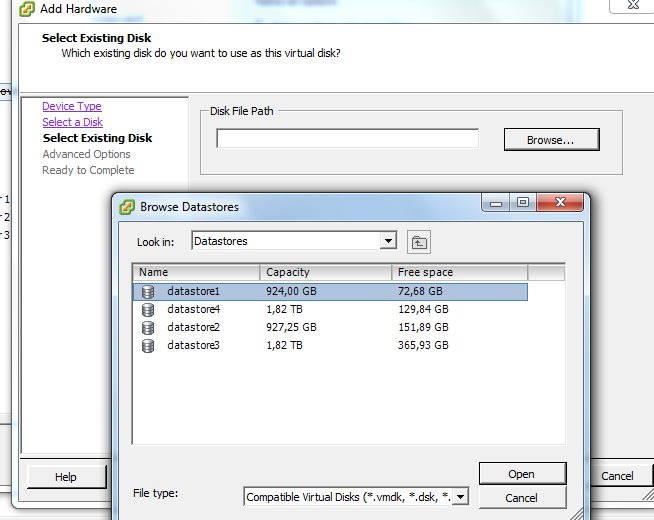Viewport: 654px width, 520px height.
Task: Open the File type dropdown arrow
Action: click(x=460, y=497)
